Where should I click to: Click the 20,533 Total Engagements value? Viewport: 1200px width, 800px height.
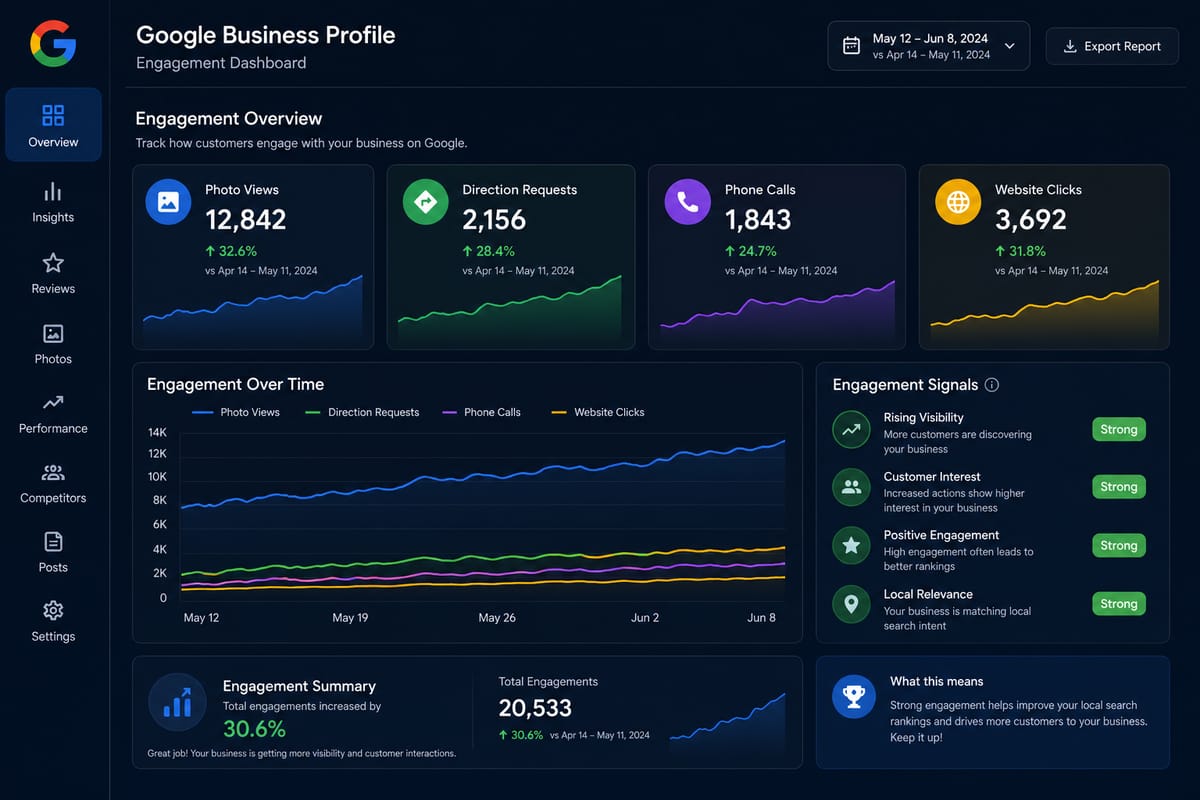pos(535,708)
